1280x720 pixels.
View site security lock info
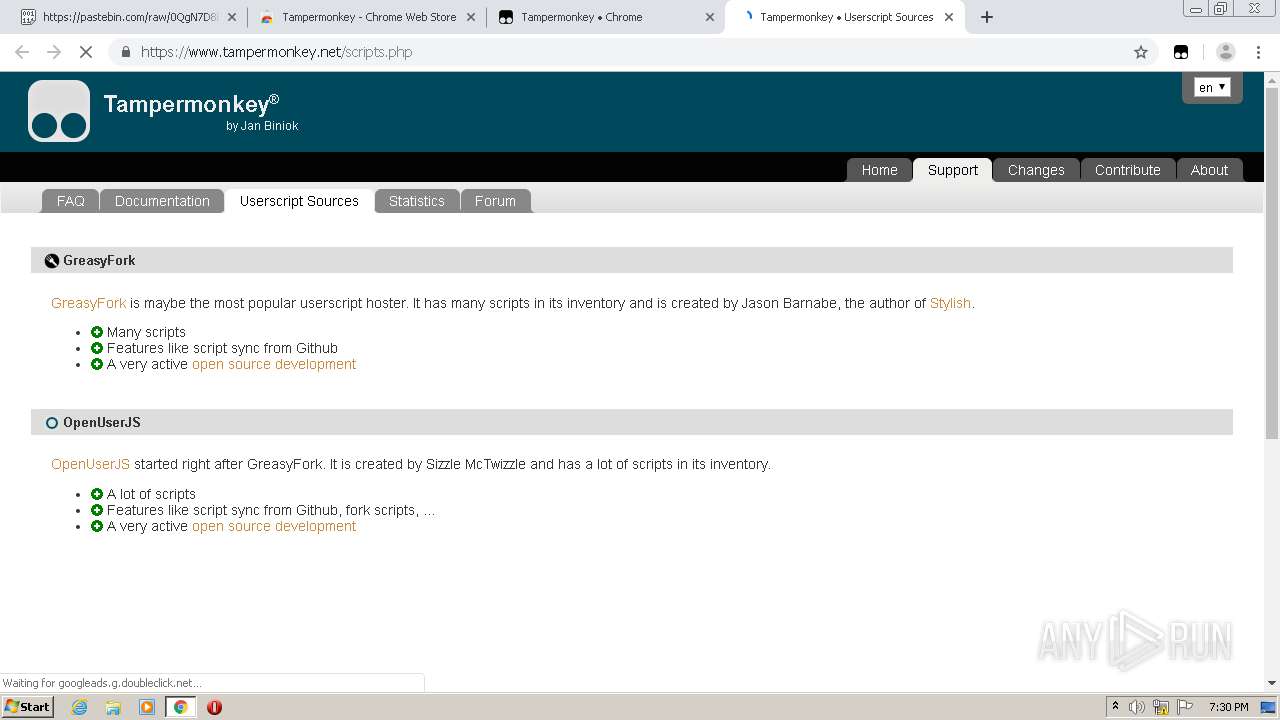(125, 52)
